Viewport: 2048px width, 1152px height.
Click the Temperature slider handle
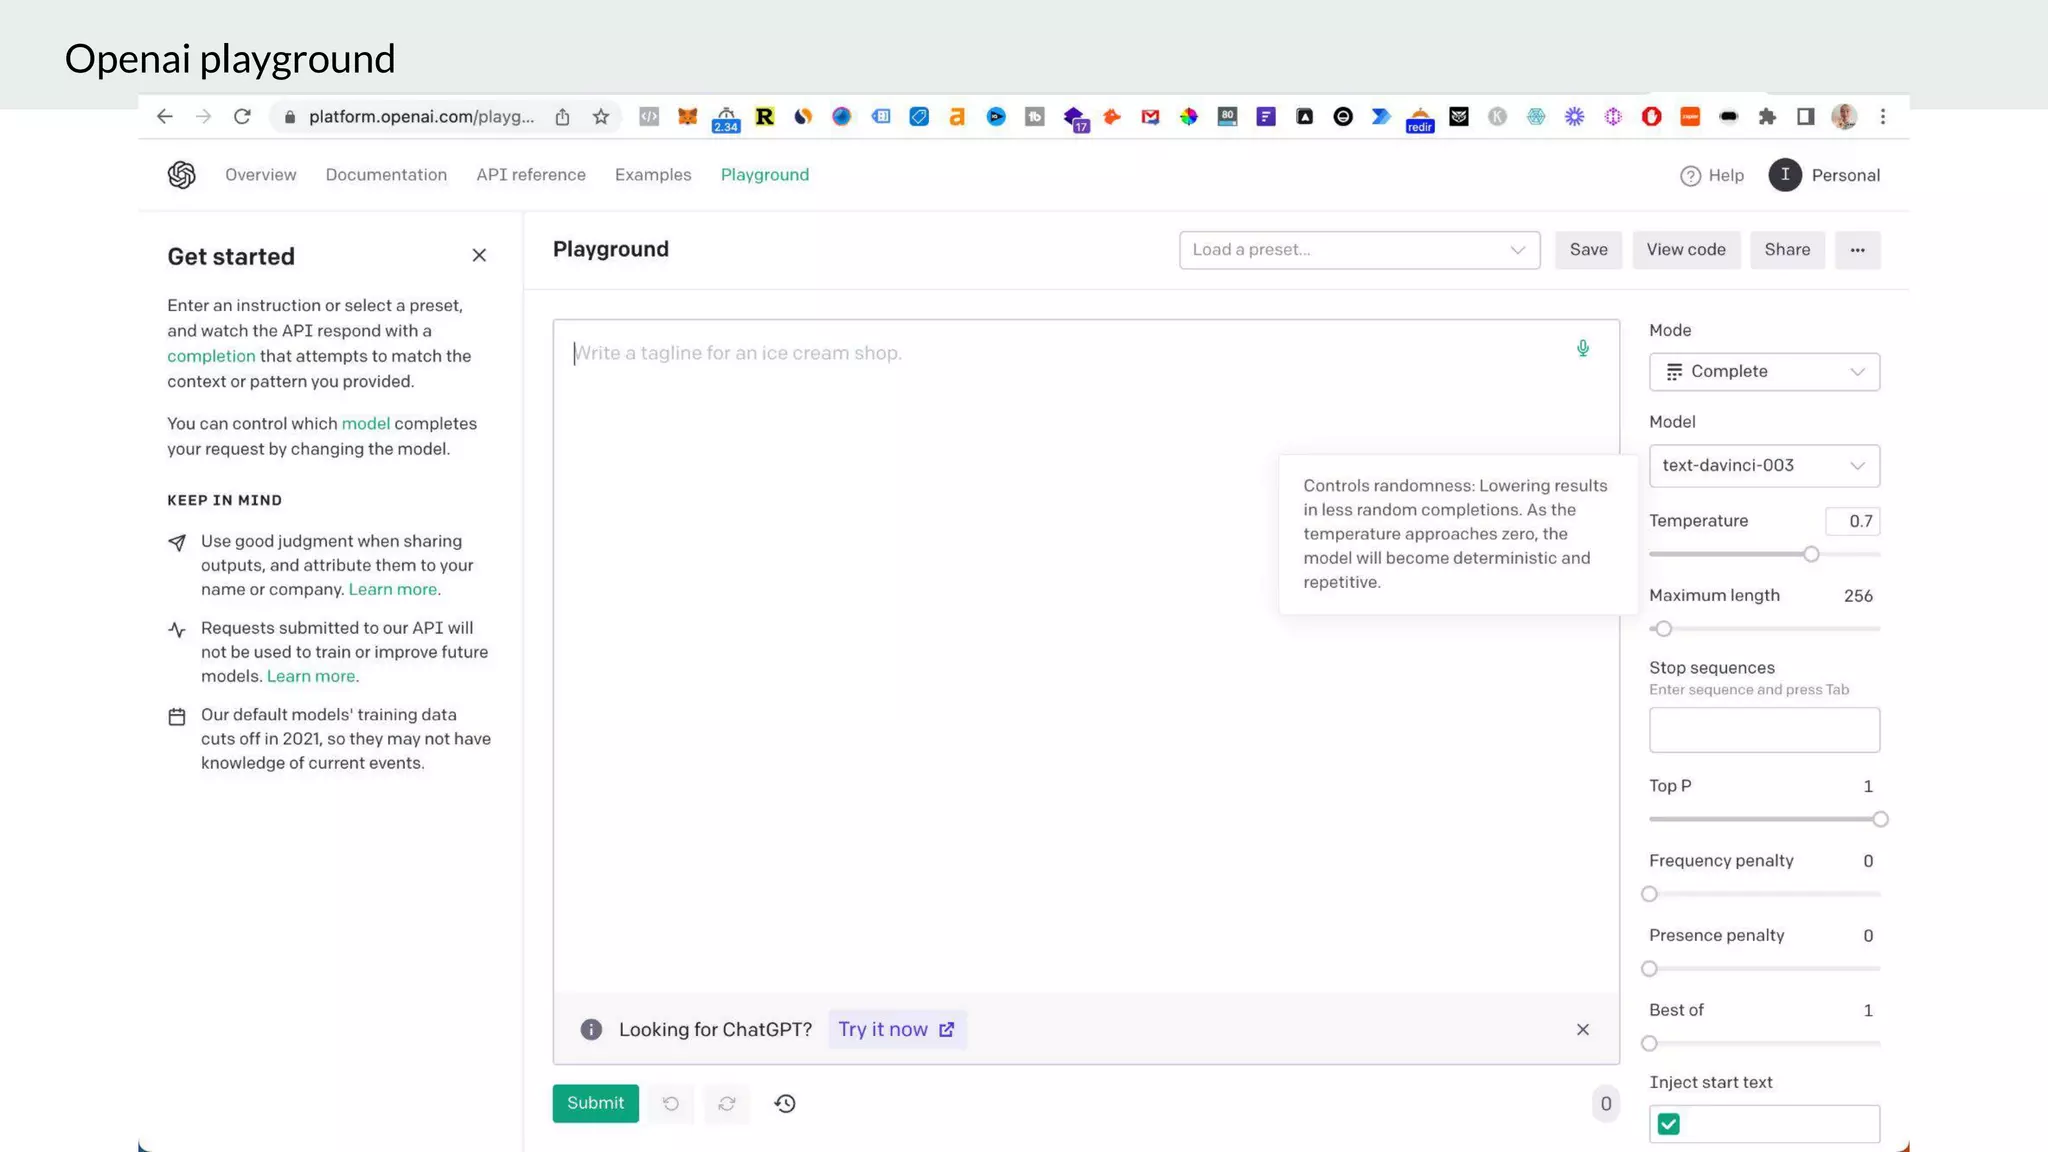[1811, 554]
